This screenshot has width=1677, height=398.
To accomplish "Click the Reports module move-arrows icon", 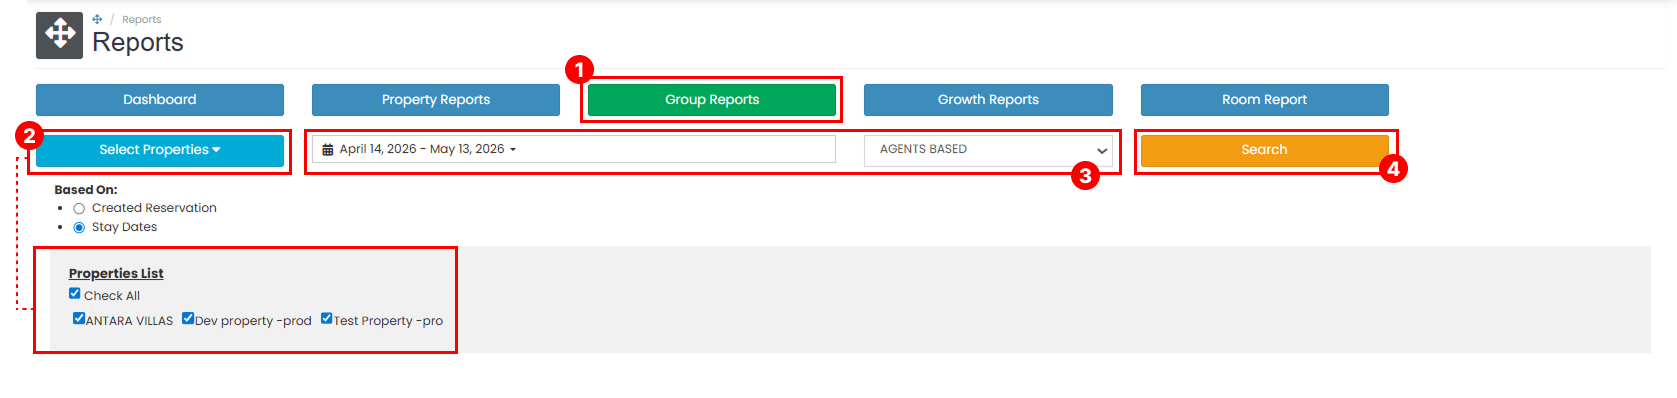I will [x=59, y=35].
